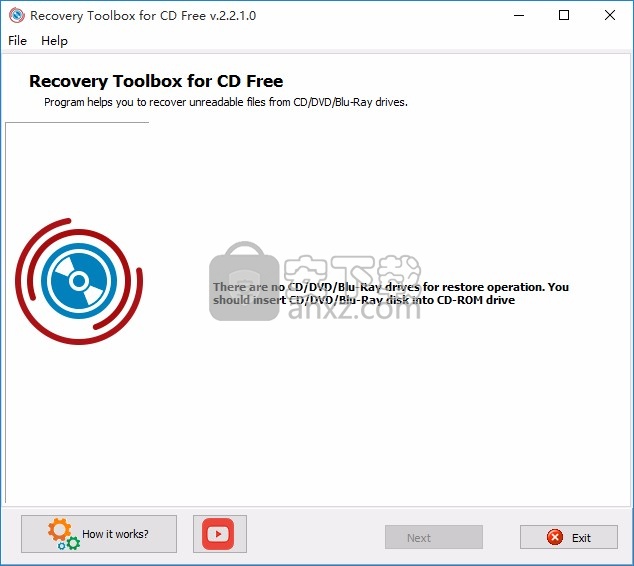This screenshot has height=566, width=634.
Task: Open the File menu
Action: (x=17, y=41)
